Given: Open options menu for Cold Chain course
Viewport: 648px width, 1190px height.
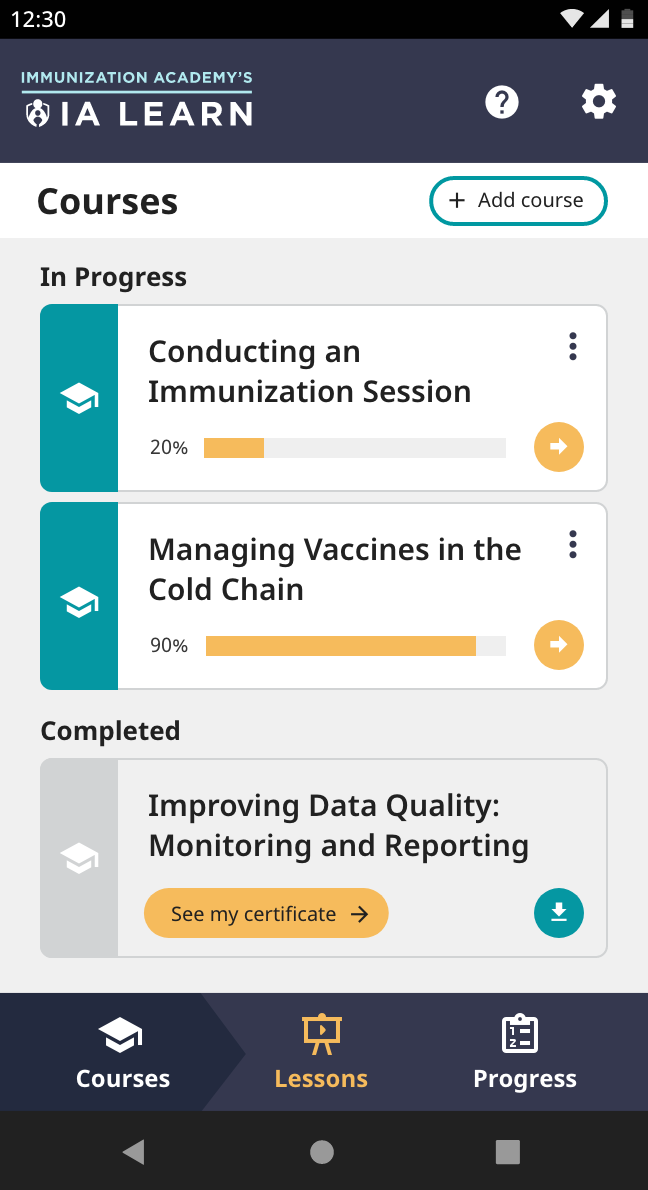Looking at the screenshot, I should [x=573, y=545].
